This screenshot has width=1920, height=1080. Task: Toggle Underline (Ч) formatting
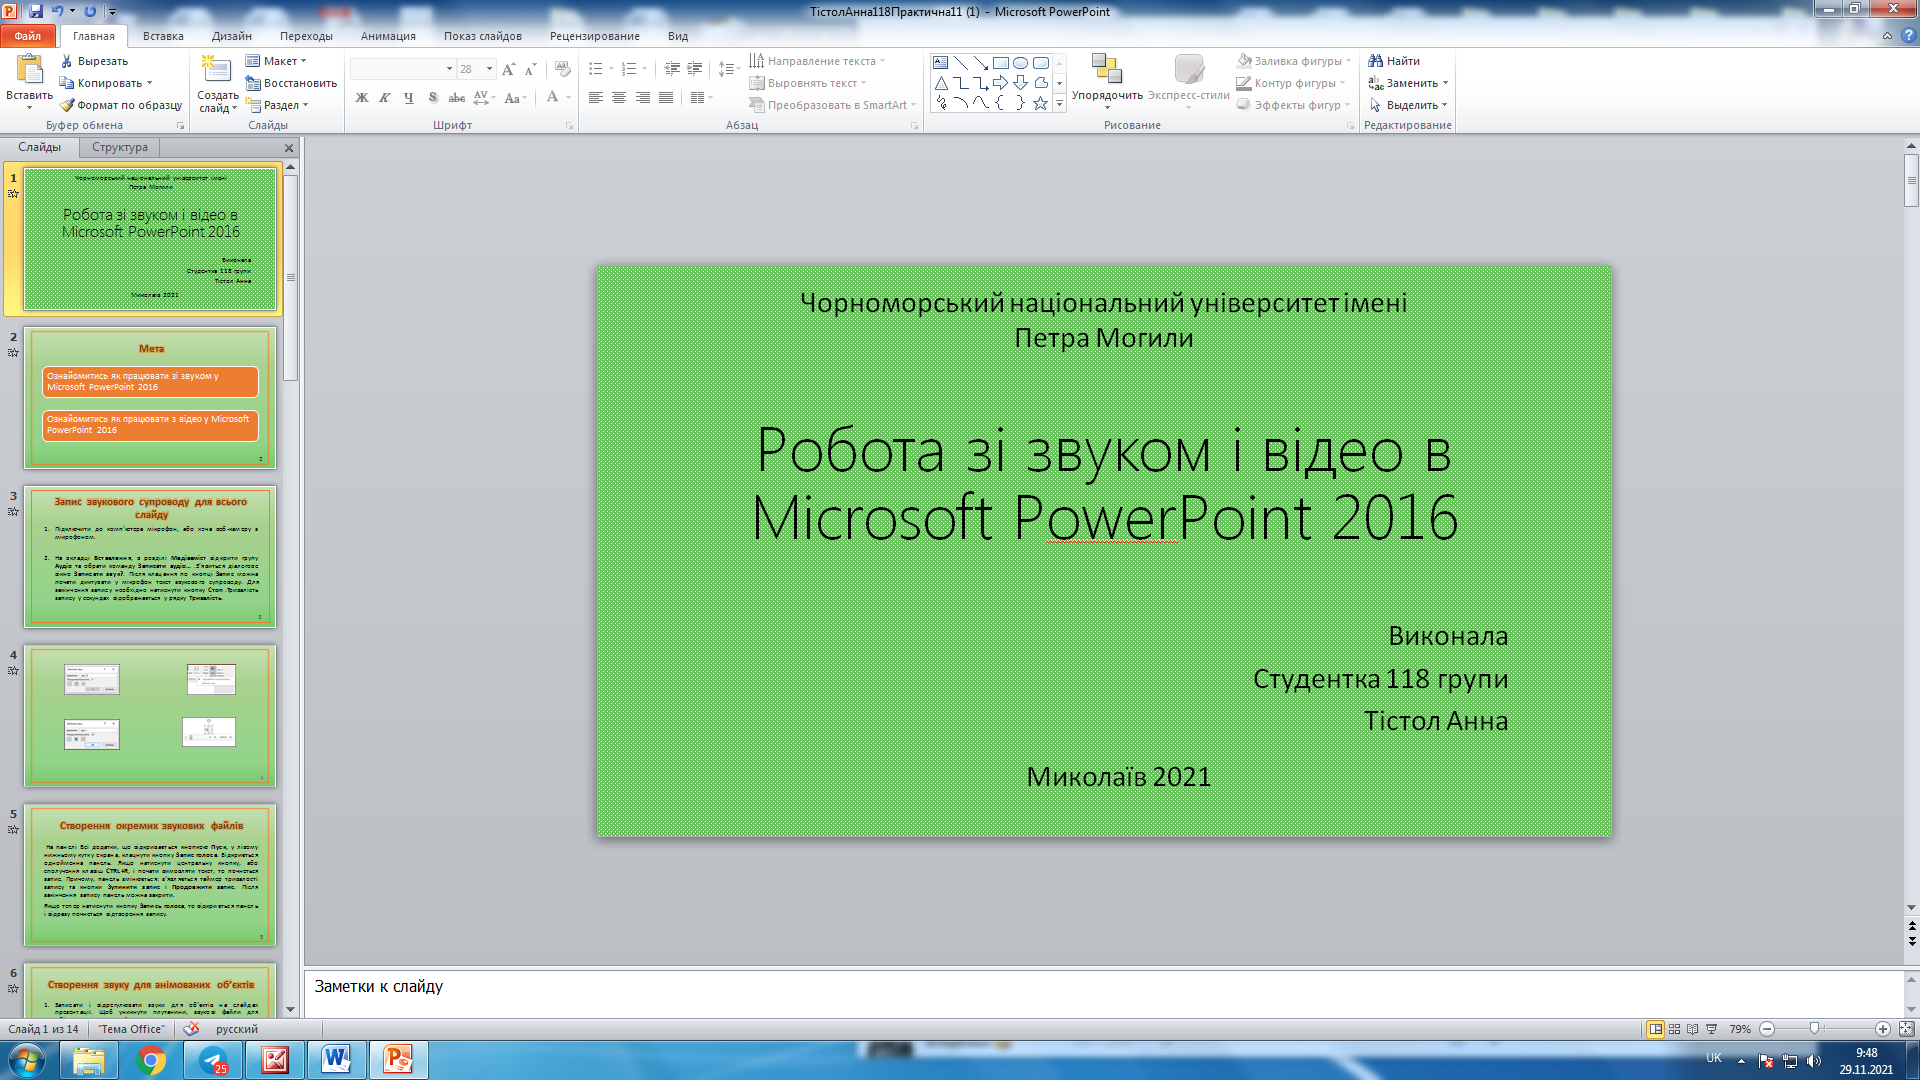[x=409, y=98]
